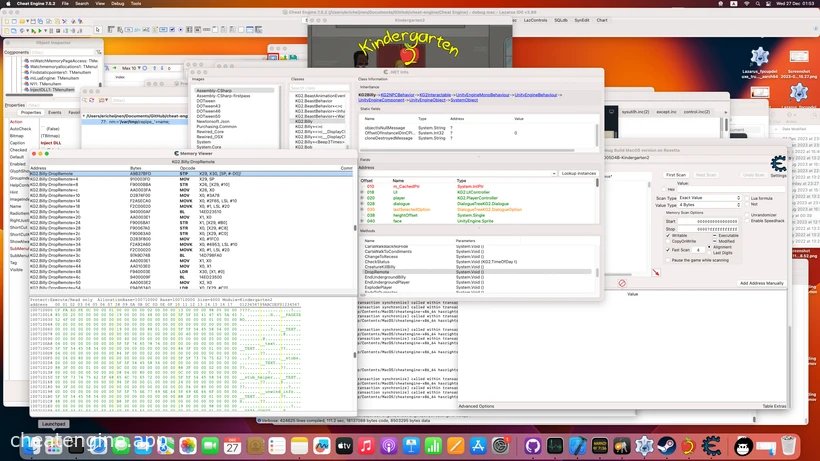Select the TCheckBox component palette icon
The height and width of the screenshot is (461, 820).
(x=172, y=30)
